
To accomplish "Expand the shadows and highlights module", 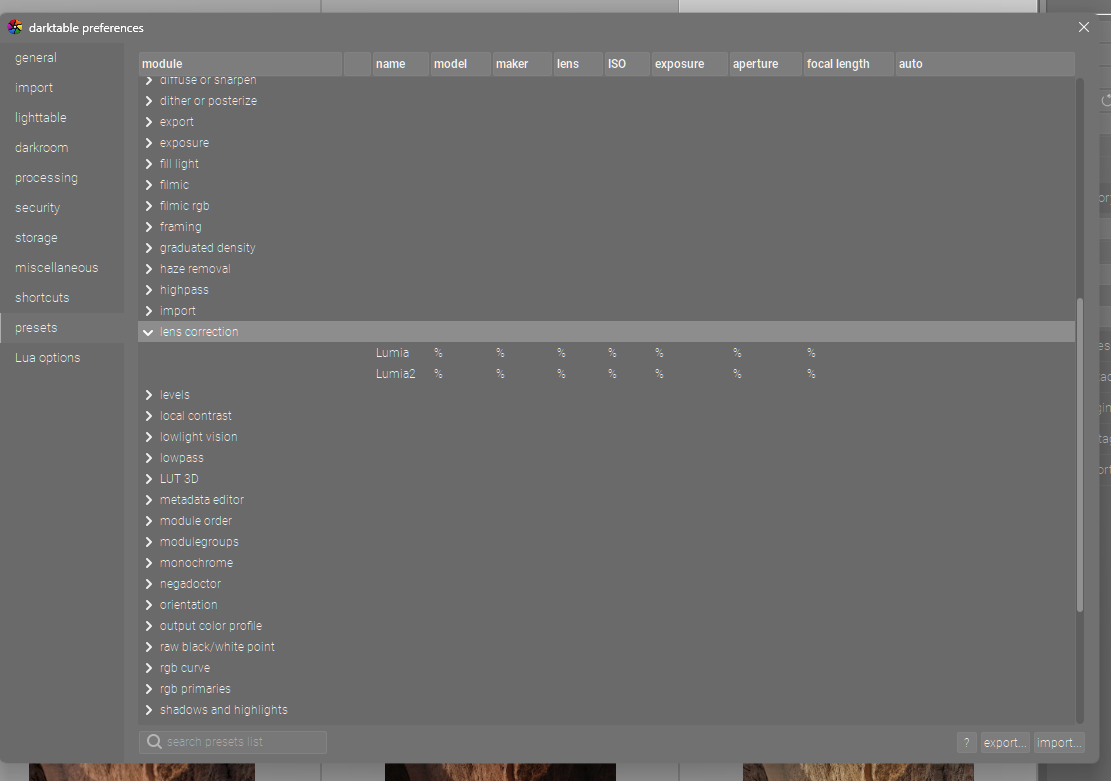I will point(149,710).
